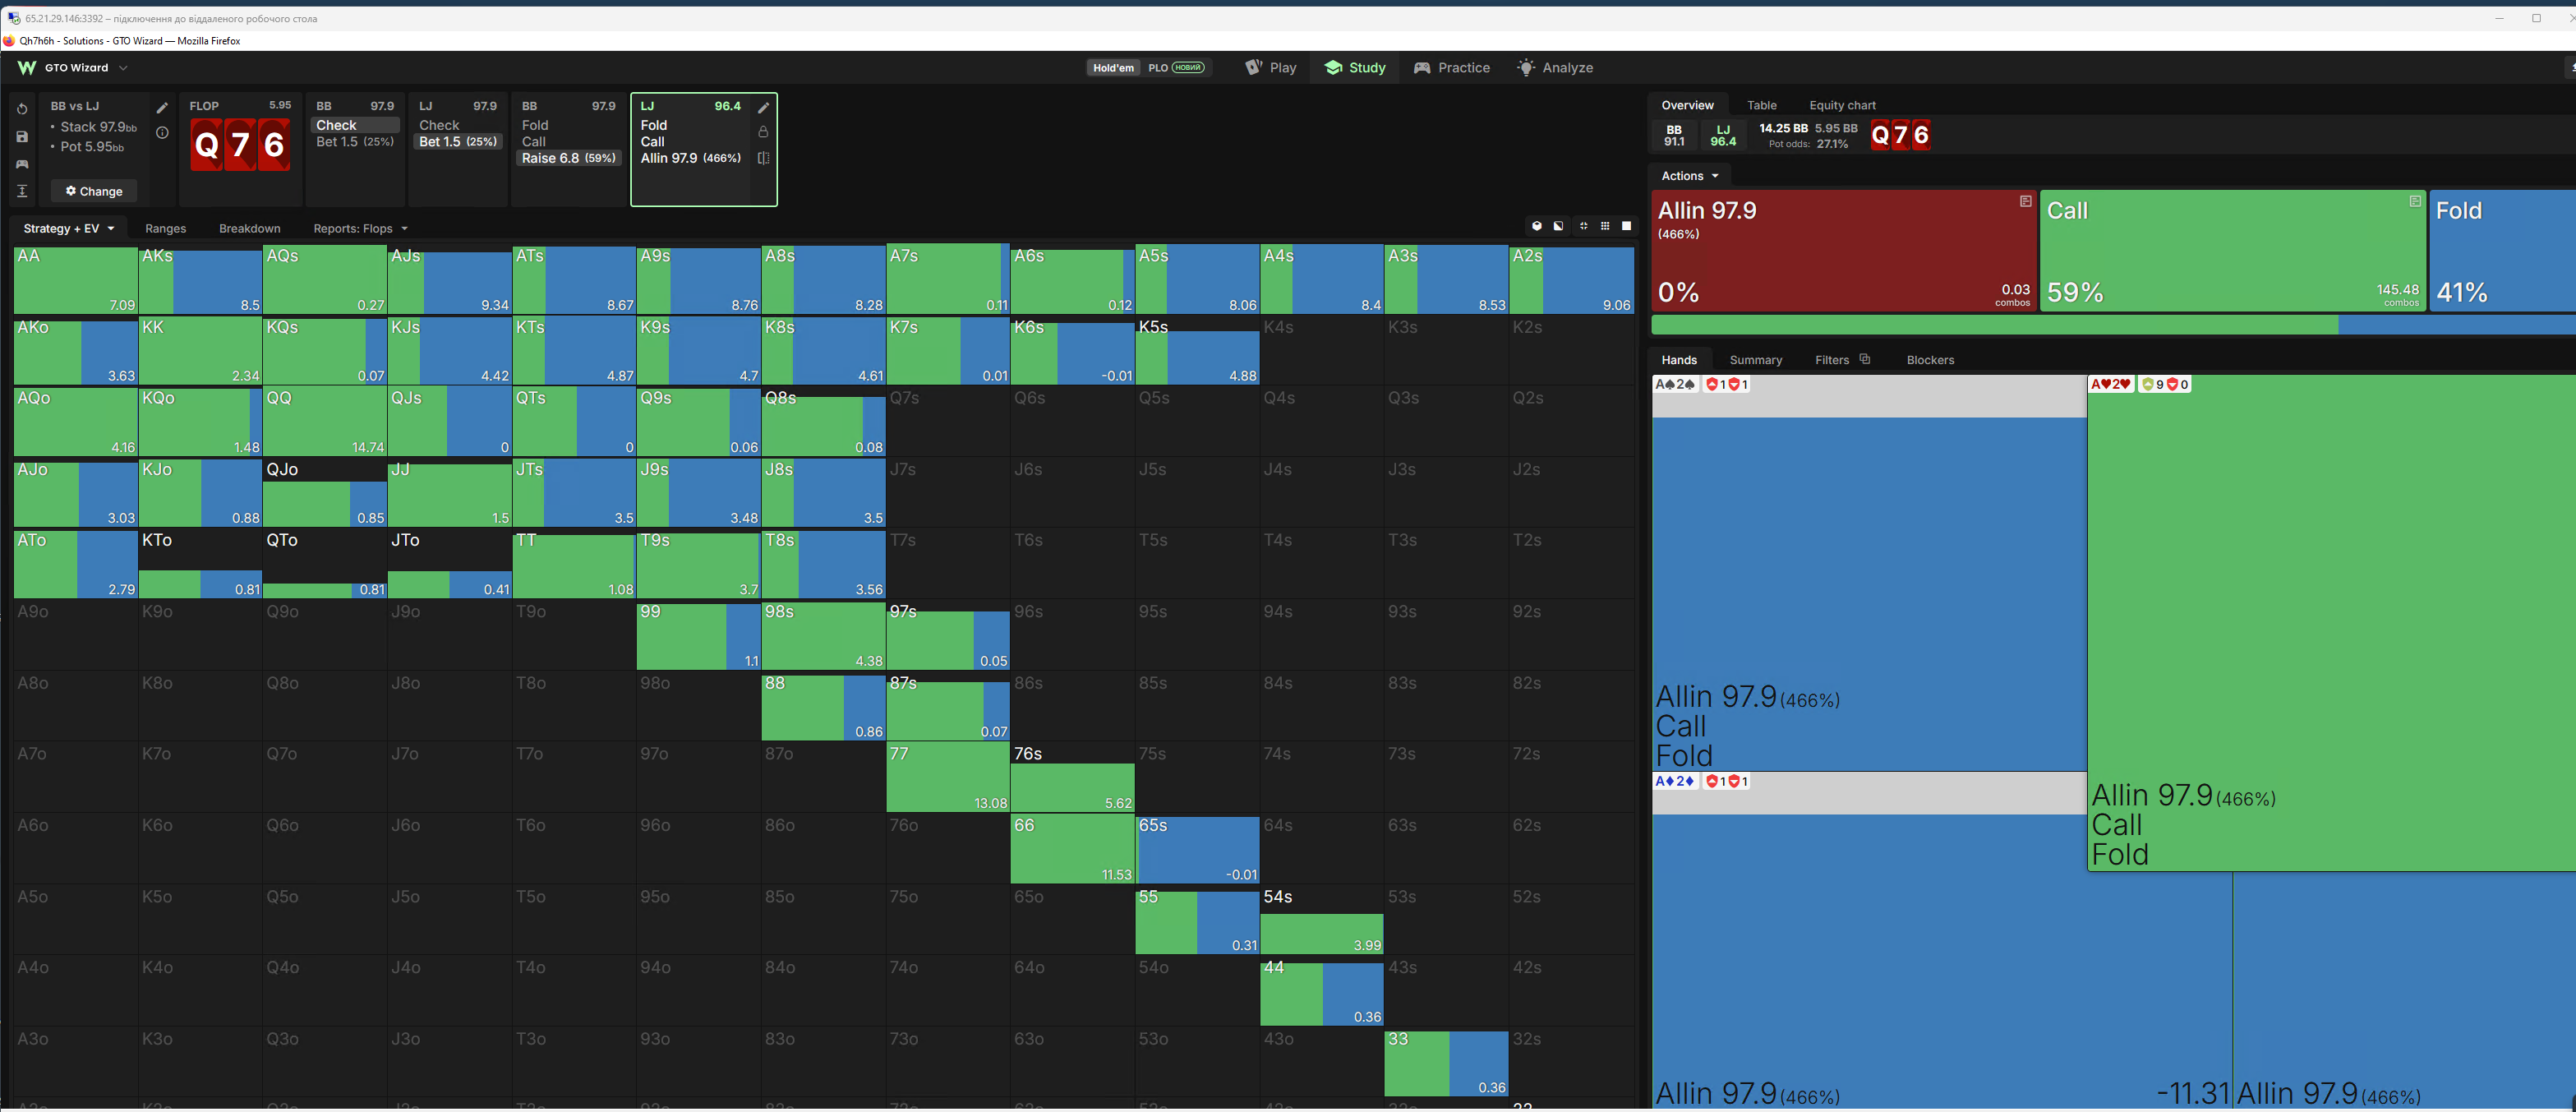The image size is (2576, 1112).
Task: Click the info icon beside BB vs LJ
Action: coord(162,132)
